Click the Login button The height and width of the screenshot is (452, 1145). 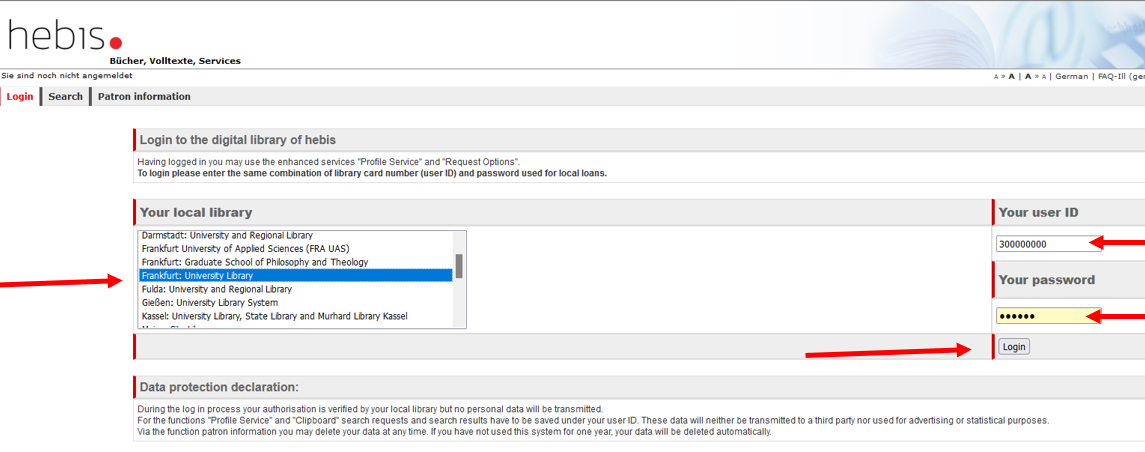click(x=1014, y=347)
